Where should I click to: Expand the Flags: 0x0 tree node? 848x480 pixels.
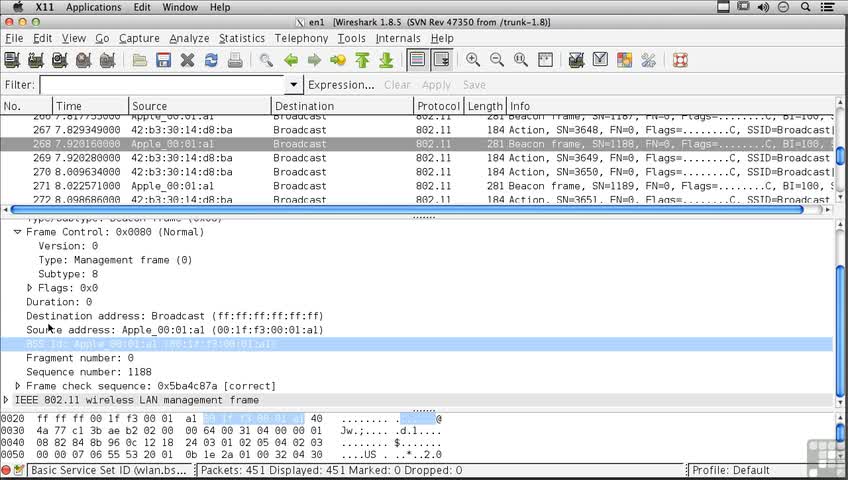point(30,288)
